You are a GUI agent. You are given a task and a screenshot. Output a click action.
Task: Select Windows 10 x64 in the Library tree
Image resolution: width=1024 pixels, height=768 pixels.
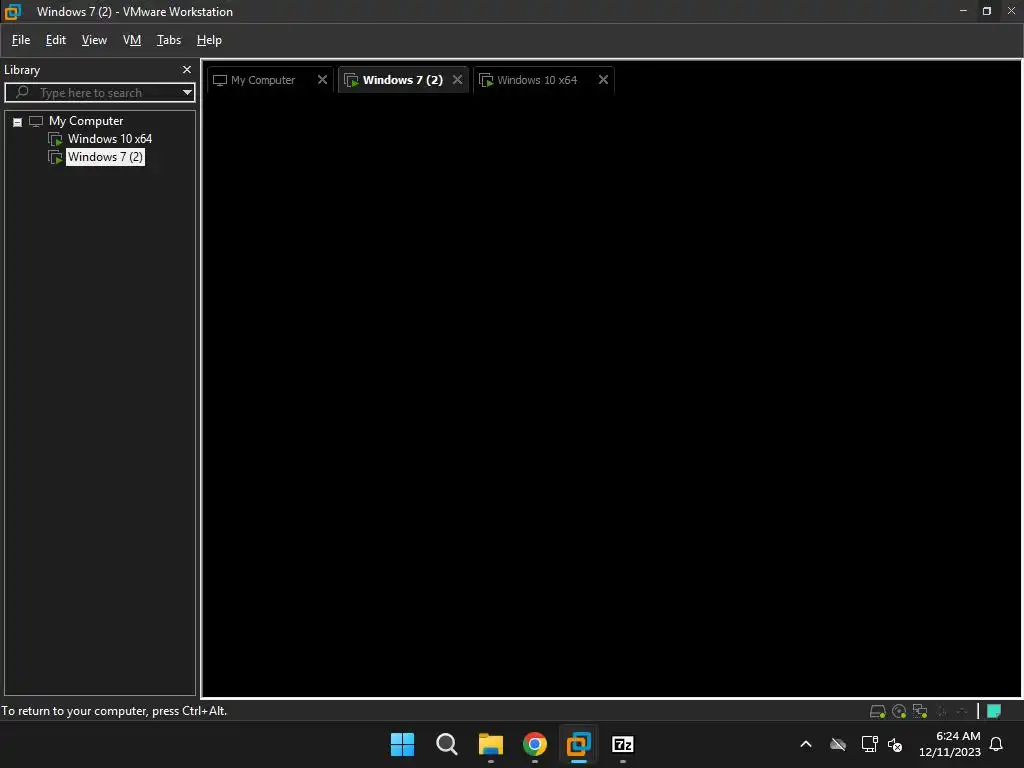(110, 138)
